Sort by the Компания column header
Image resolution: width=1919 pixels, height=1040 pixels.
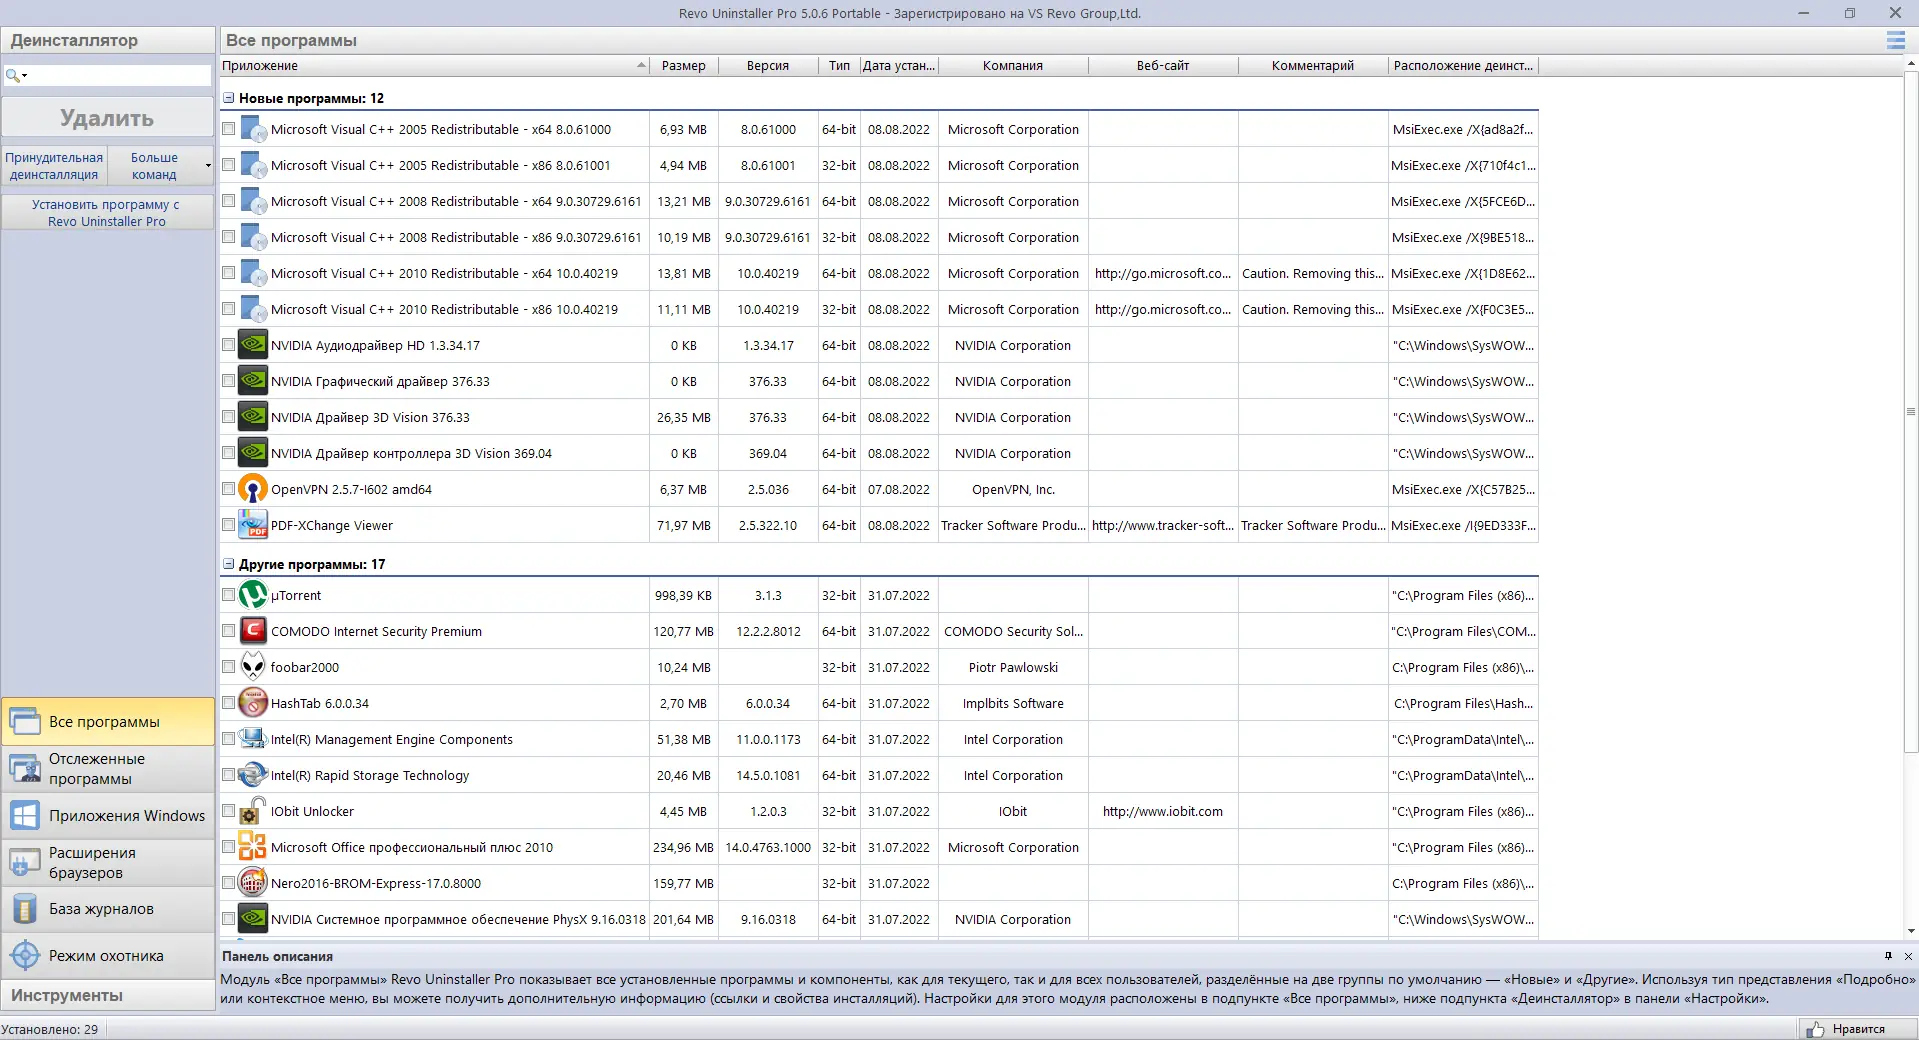coord(1013,66)
